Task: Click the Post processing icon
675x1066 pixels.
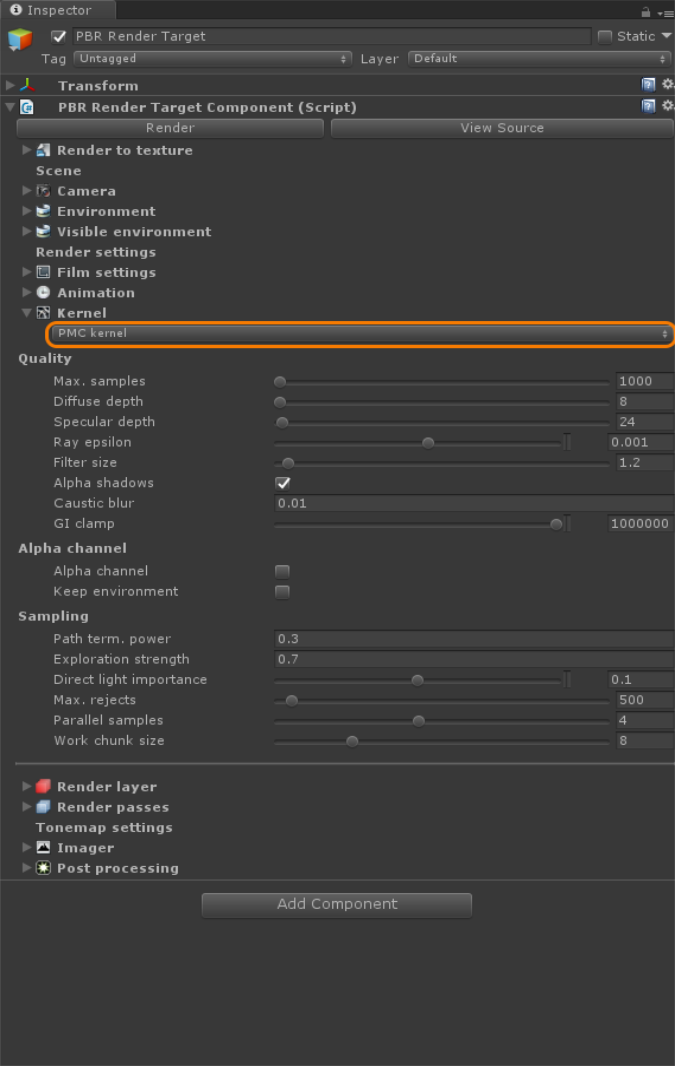Action: coord(44,868)
